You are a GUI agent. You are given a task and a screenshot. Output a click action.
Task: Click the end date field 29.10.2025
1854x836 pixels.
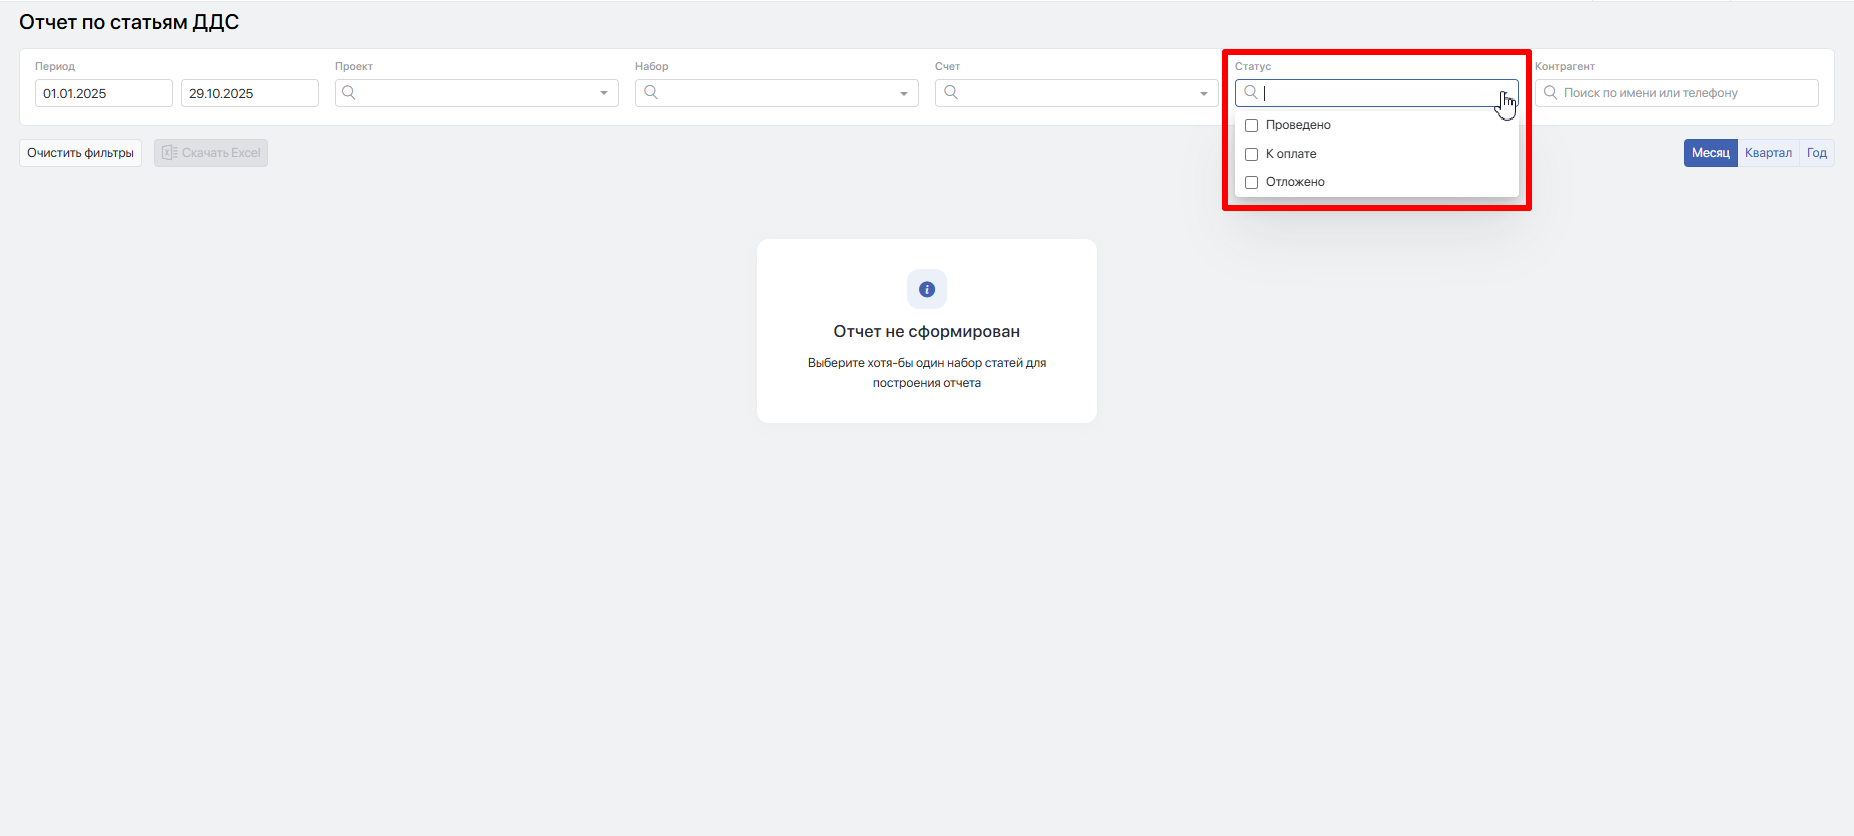tap(250, 93)
